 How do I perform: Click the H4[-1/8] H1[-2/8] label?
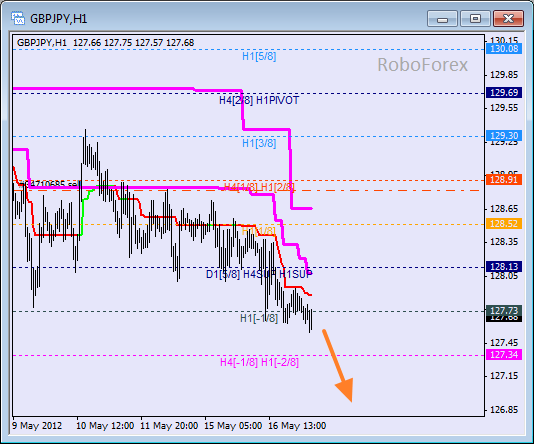click(x=260, y=362)
